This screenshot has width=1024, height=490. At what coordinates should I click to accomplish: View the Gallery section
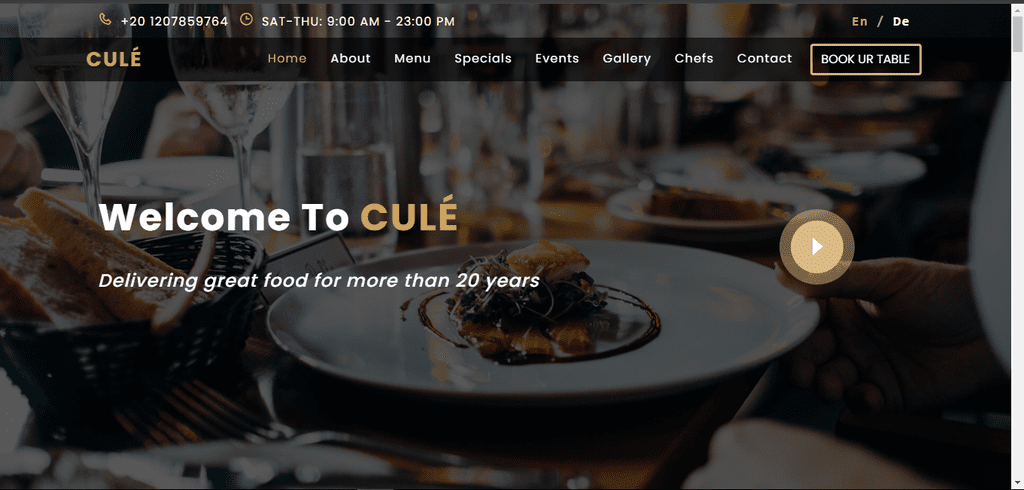626,59
